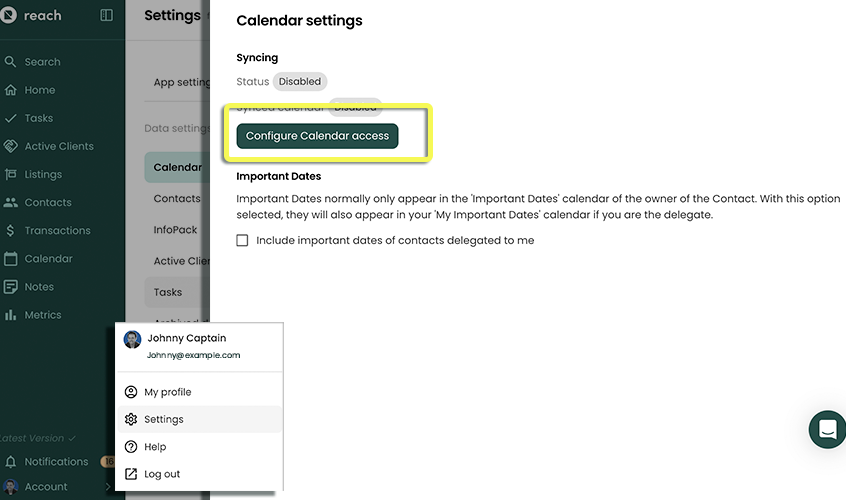Click Johnny Captain's profile avatar
The height and width of the screenshot is (500, 846).
(132, 340)
